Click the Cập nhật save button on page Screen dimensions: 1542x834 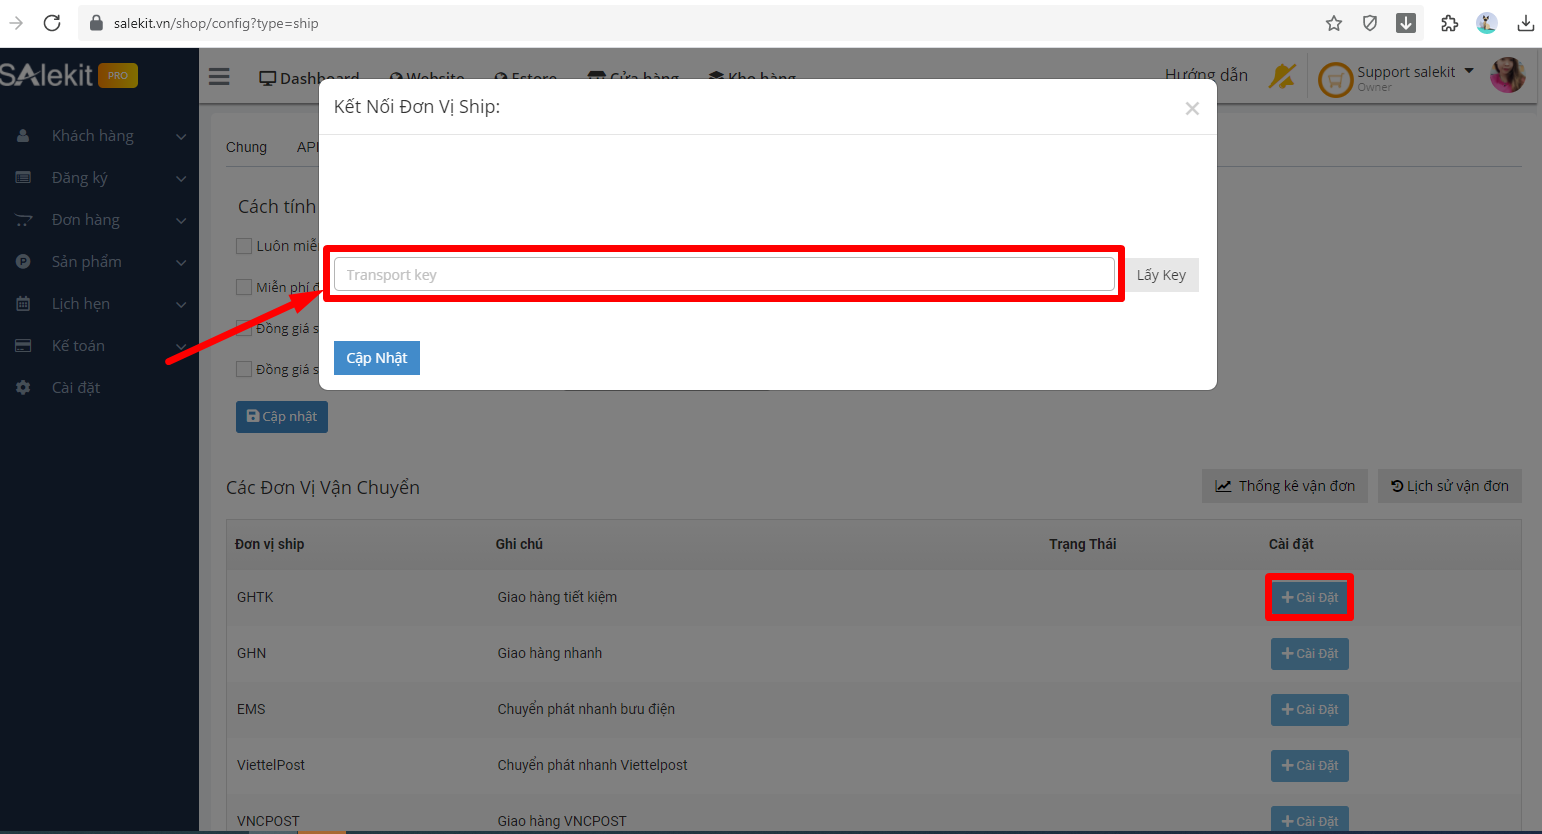tap(282, 417)
